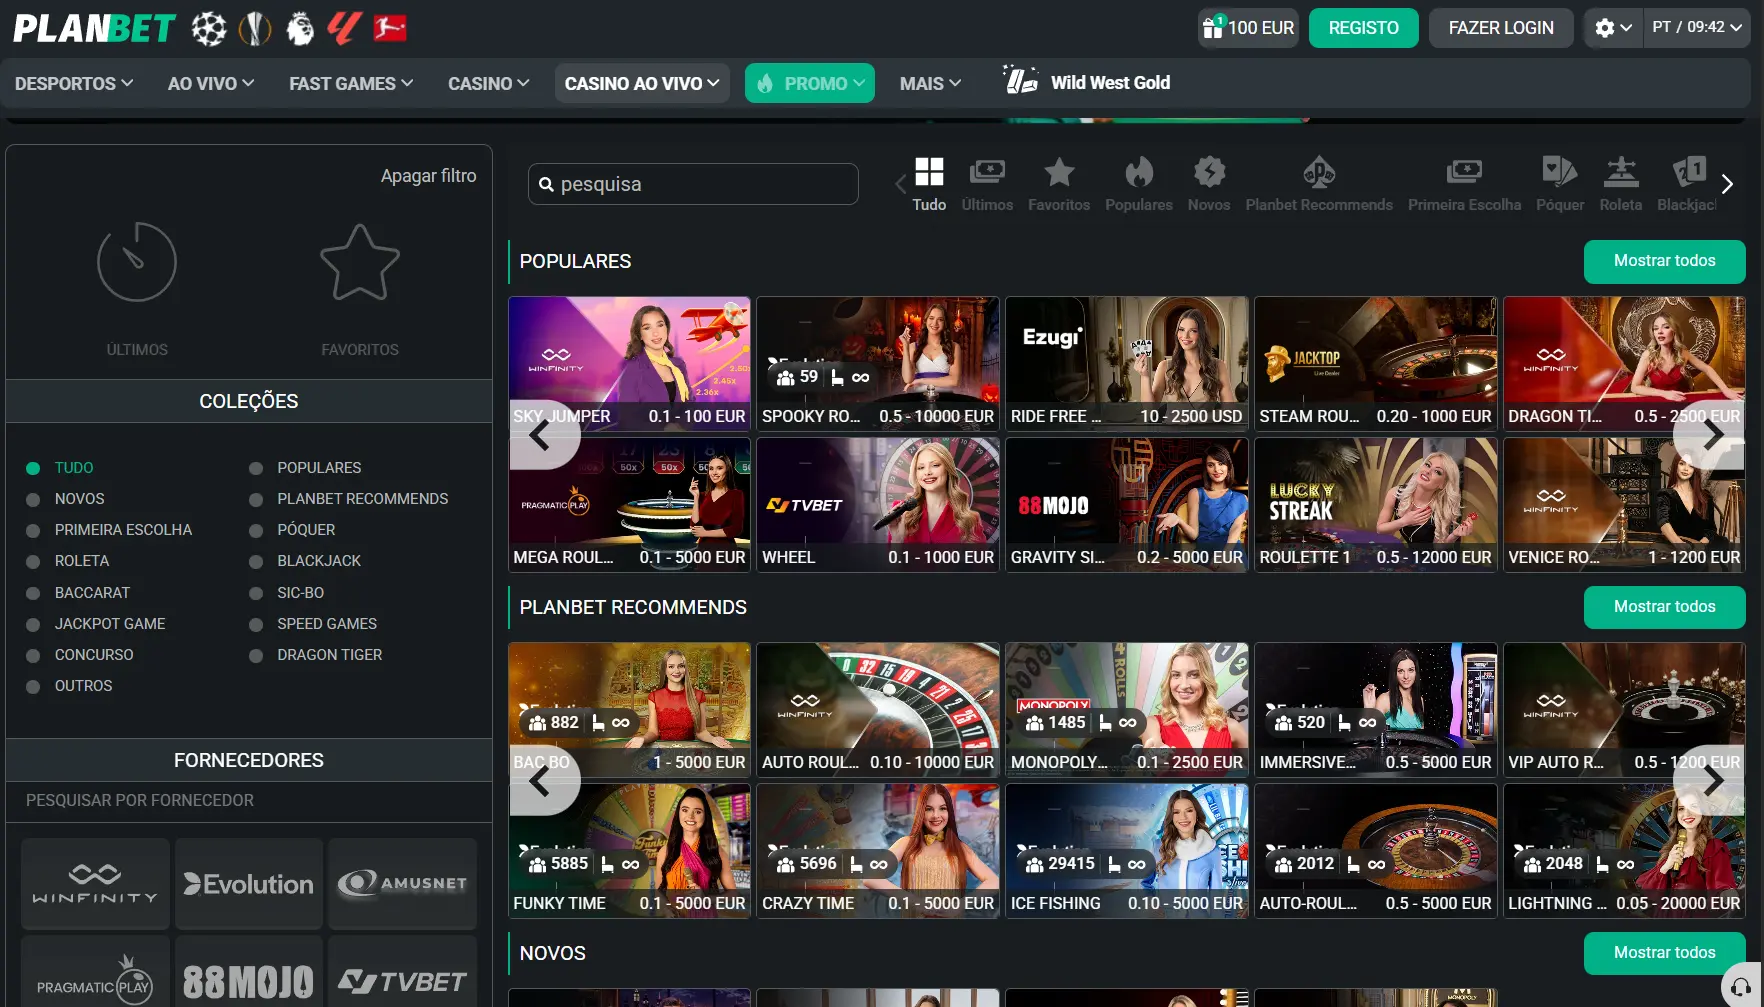This screenshot has width=1764, height=1007.
Task: Expand the AO VIVO dropdown menu
Action: (211, 83)
